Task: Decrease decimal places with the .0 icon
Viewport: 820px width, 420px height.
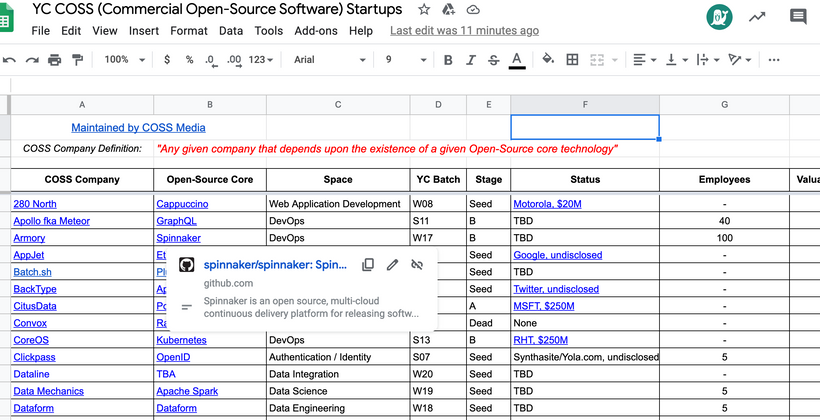Action: coord(211,61)
